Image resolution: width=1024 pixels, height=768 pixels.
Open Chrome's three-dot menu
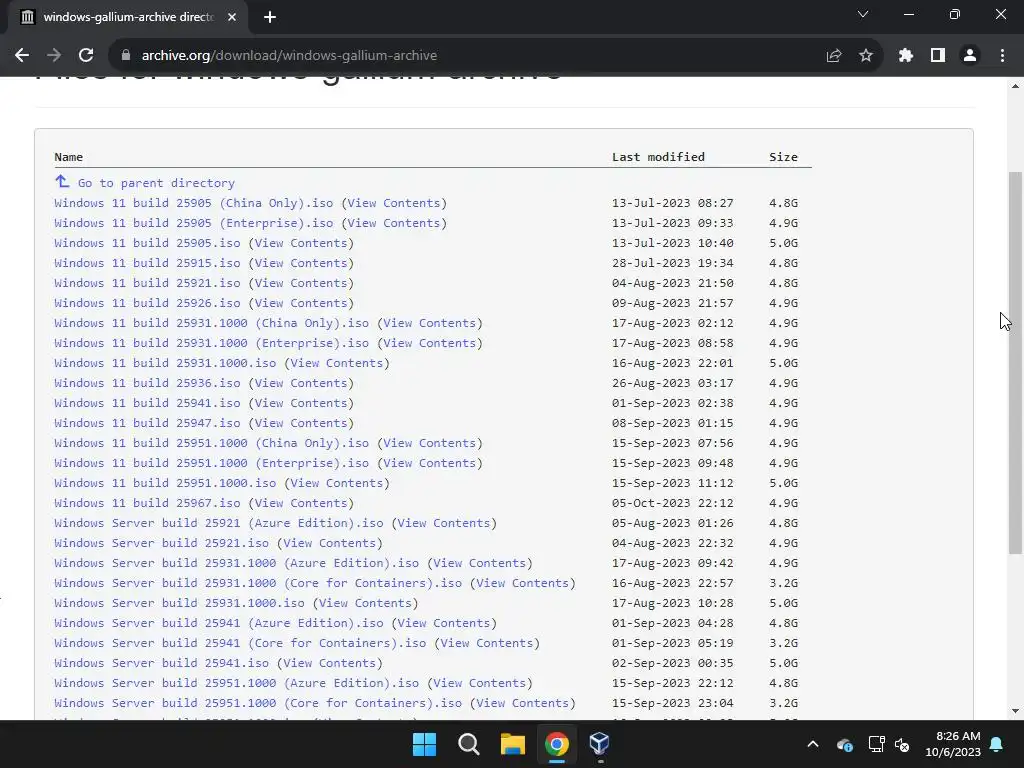[x=1002, y=56]
